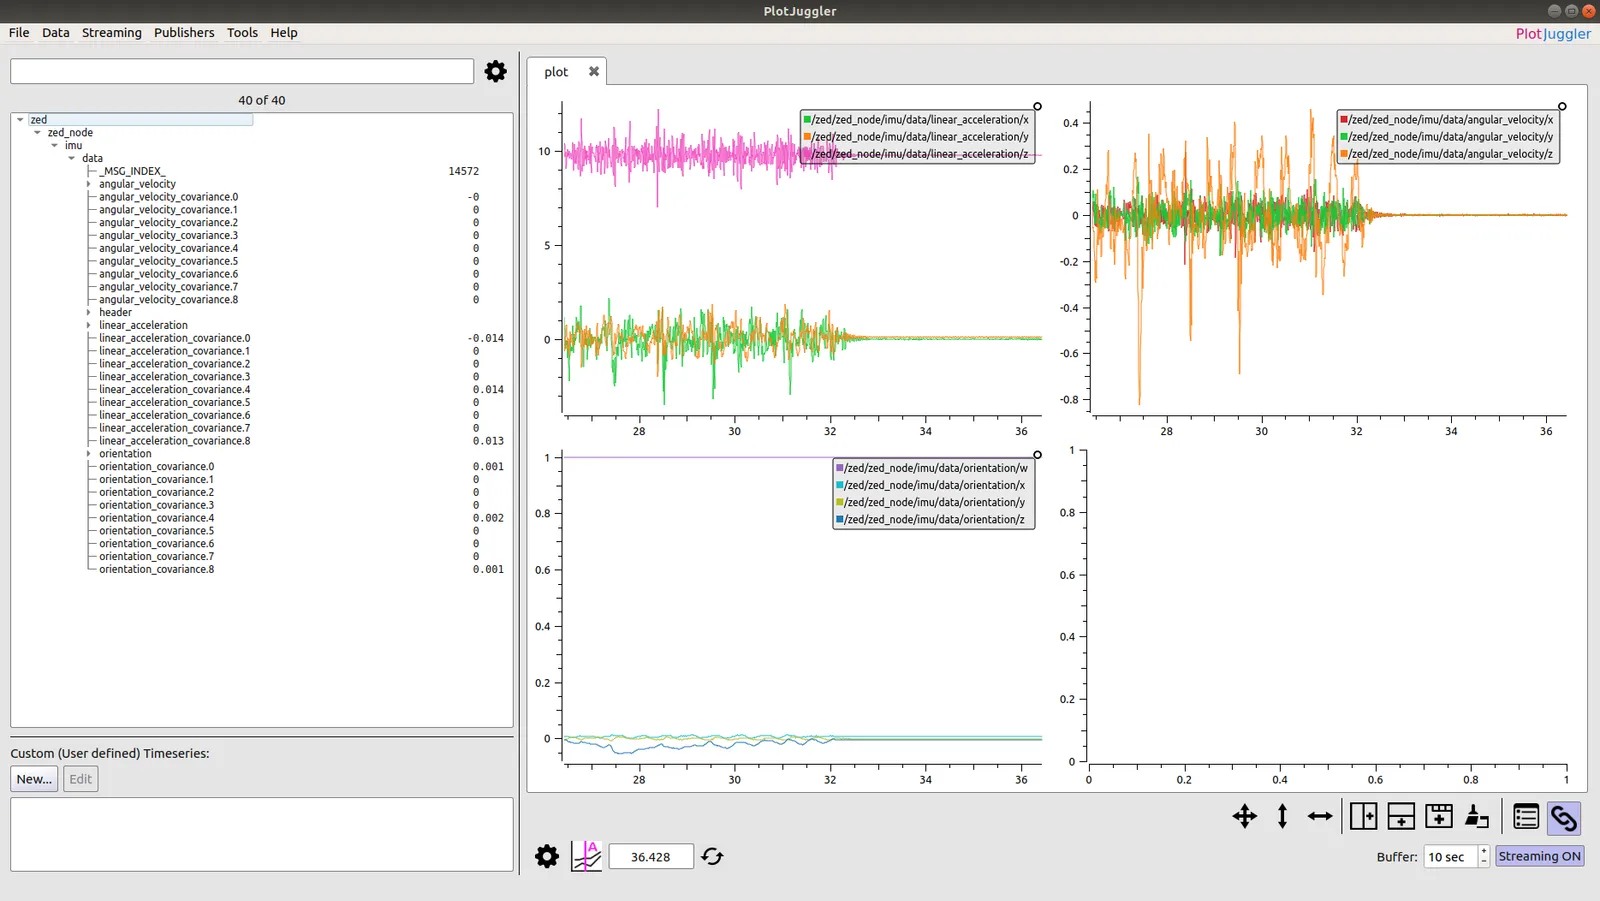1600x901 pixels.
Task: Toggle the chain link axes icon
Action: [1564, 818]
